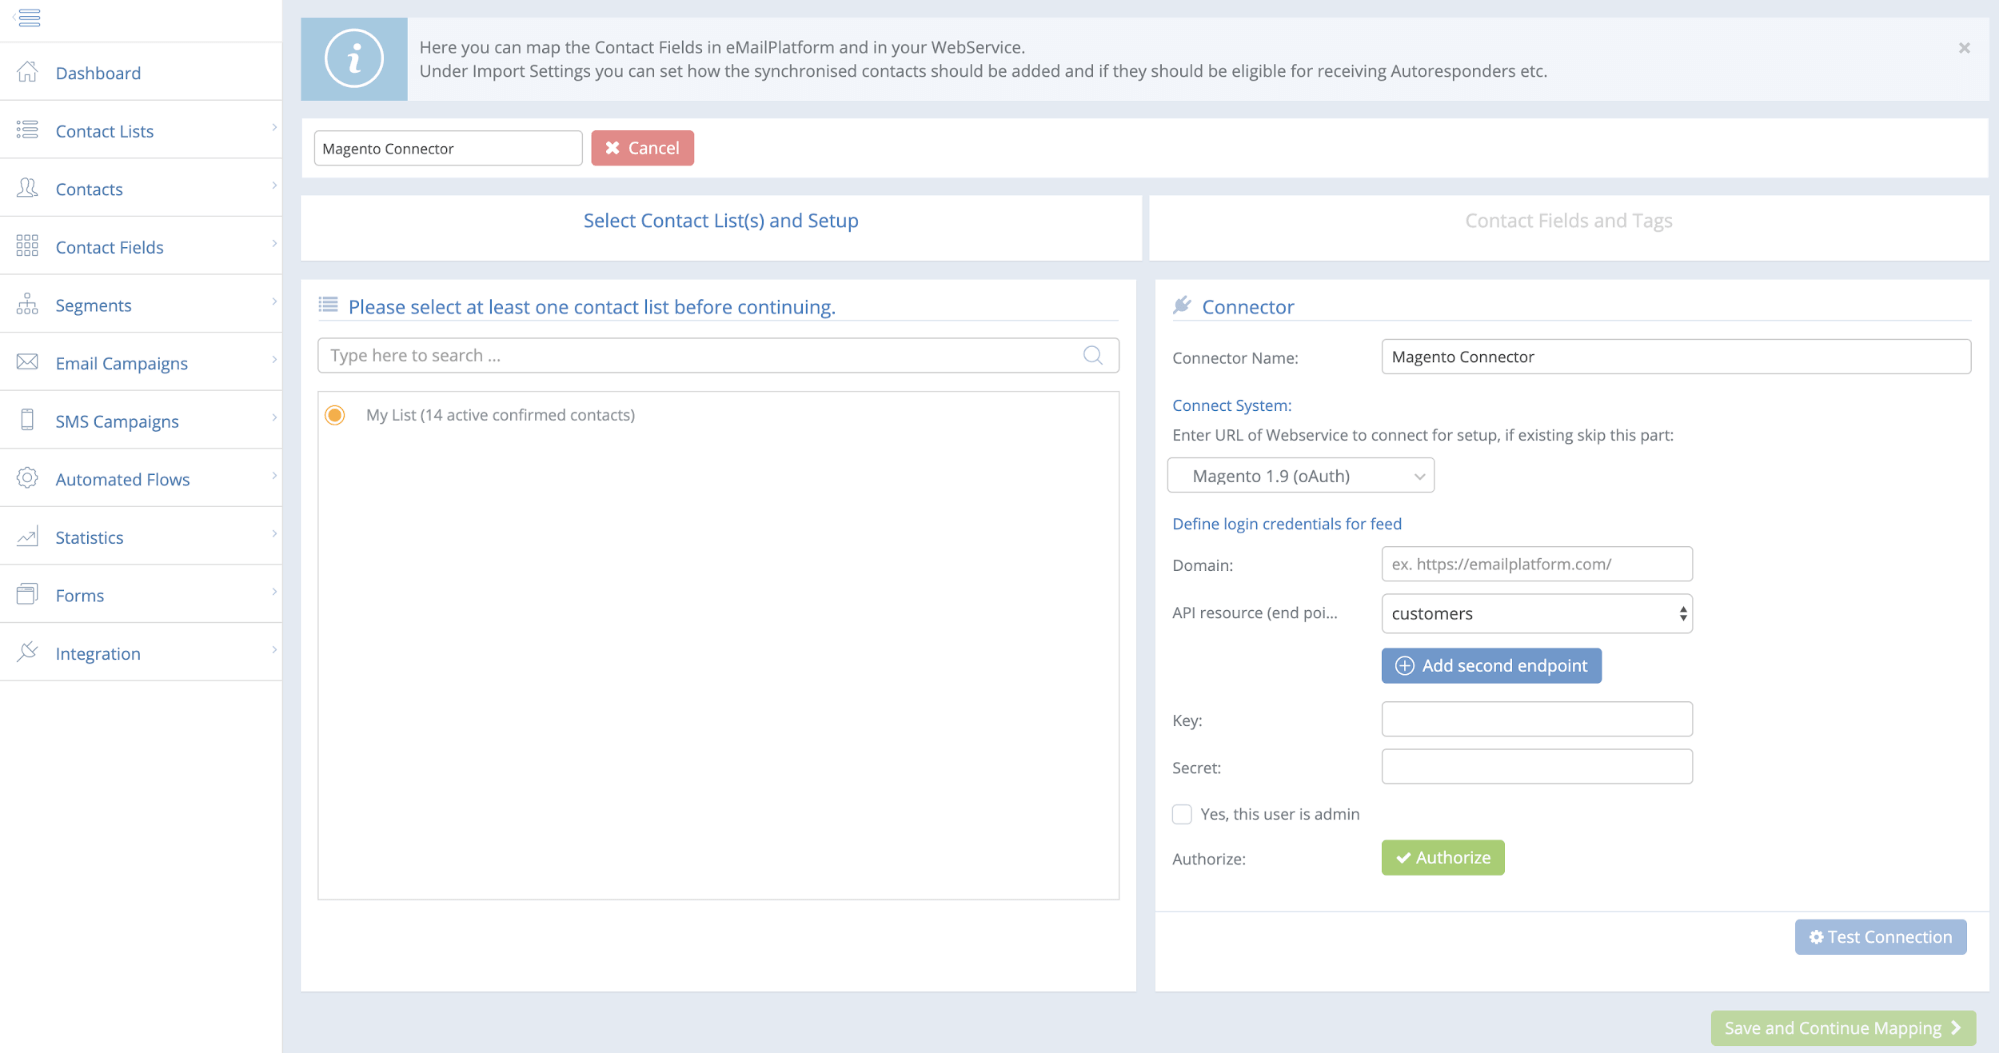Click the Forms window icon
The image size is (1999, 1054).
tap(28, 594)
